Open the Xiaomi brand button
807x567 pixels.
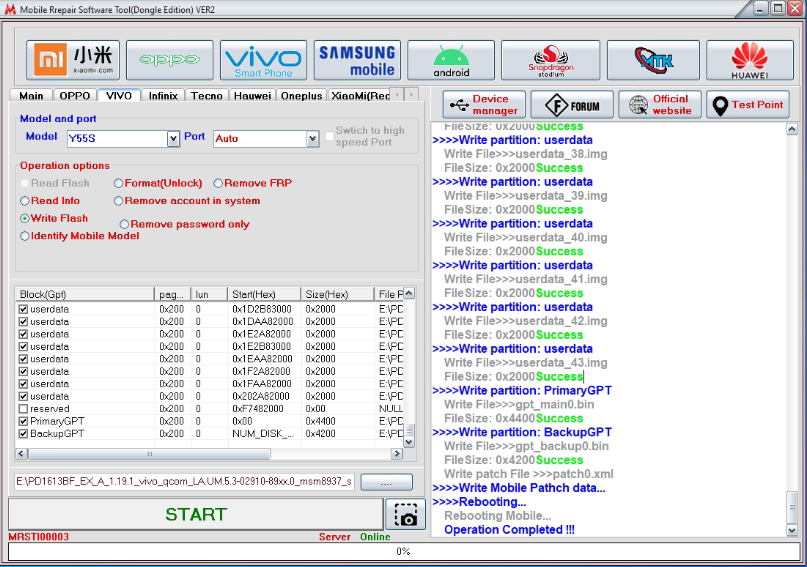[73, 60]
